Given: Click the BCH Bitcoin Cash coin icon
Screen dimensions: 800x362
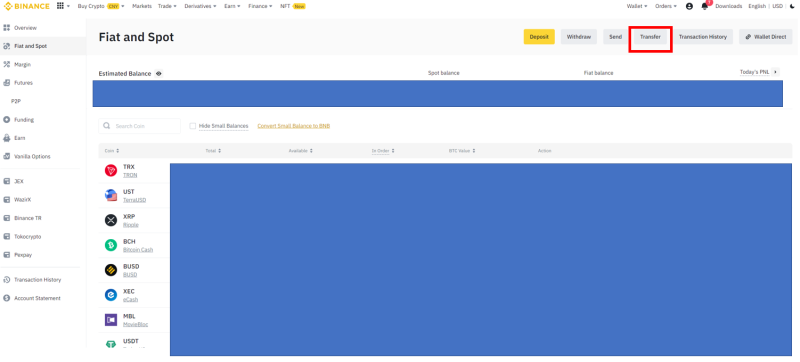Looking at the screenshot, I should pos(111,245).
